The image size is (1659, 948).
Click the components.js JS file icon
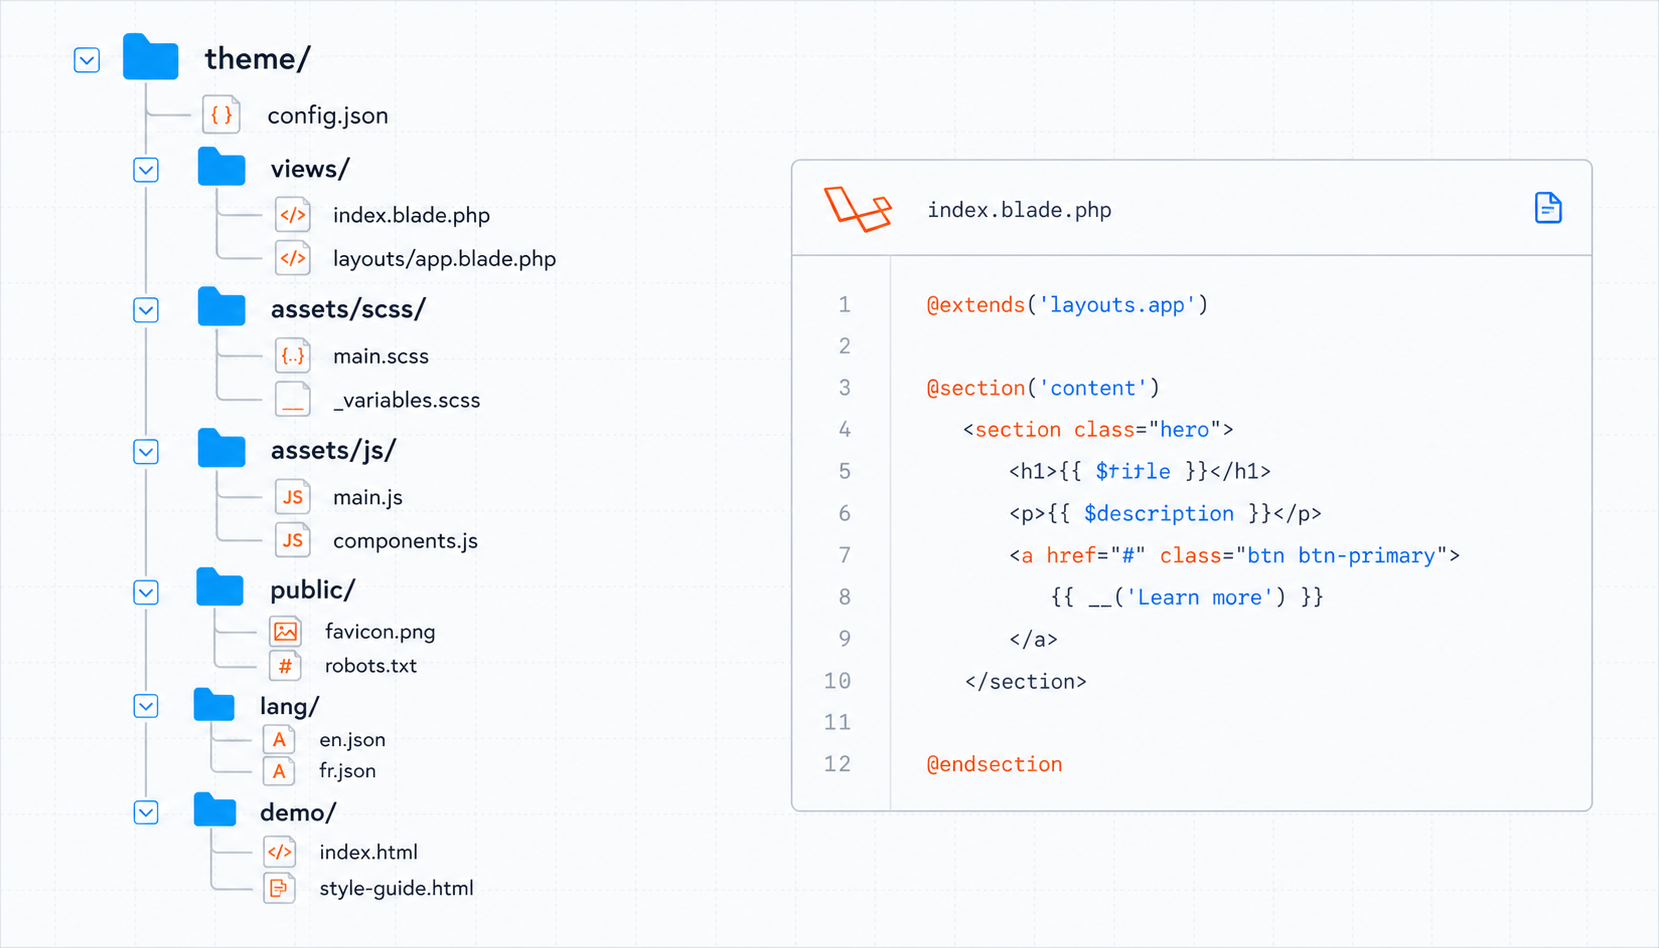pos(293,541)
